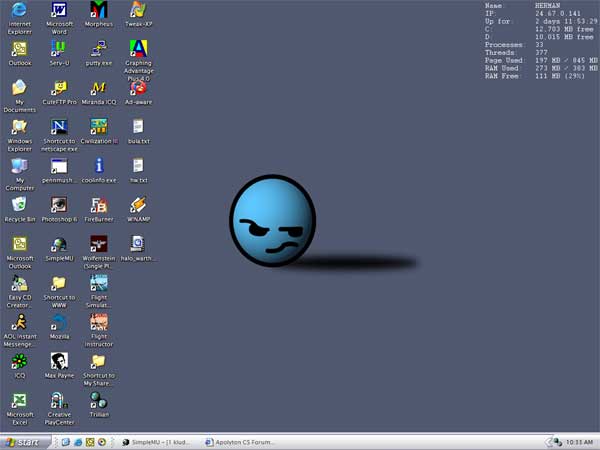Click the Start button
Viewport: 600px width, 450px height.
pos(25,441)
